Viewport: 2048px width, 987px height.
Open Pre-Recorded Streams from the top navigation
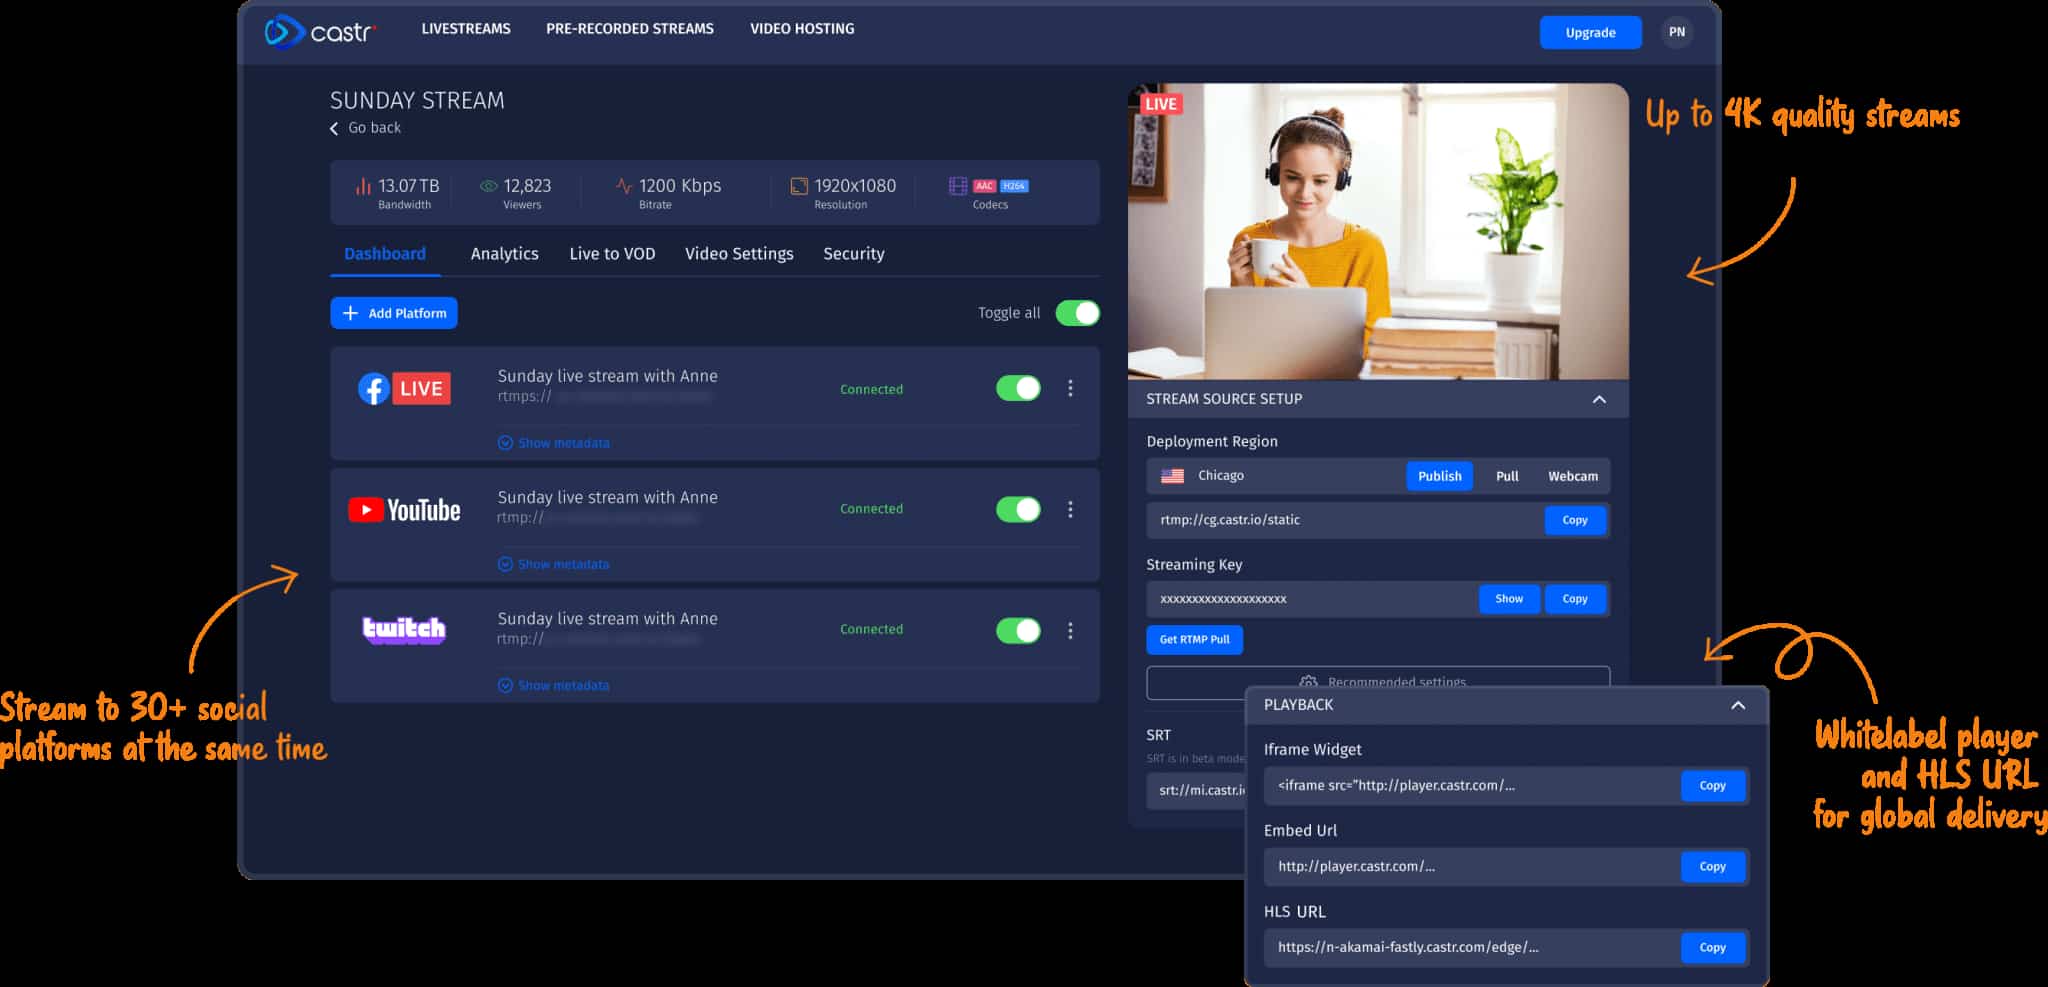click(629, 28)
